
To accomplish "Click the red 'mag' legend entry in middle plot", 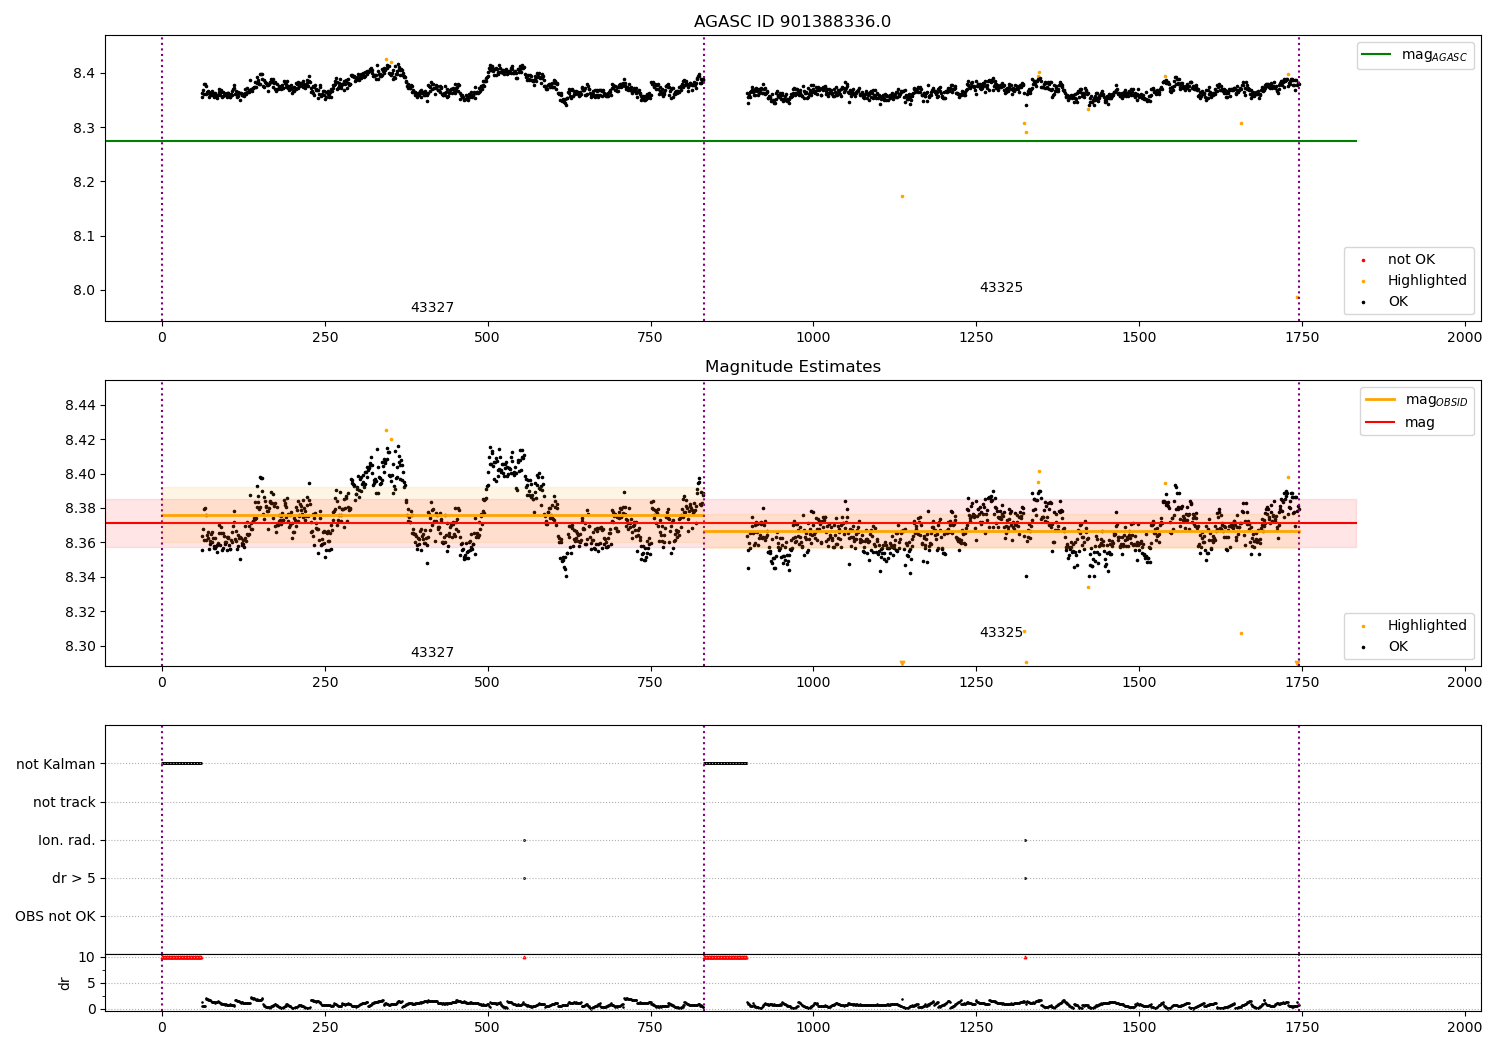I will tap(1400, 423).
